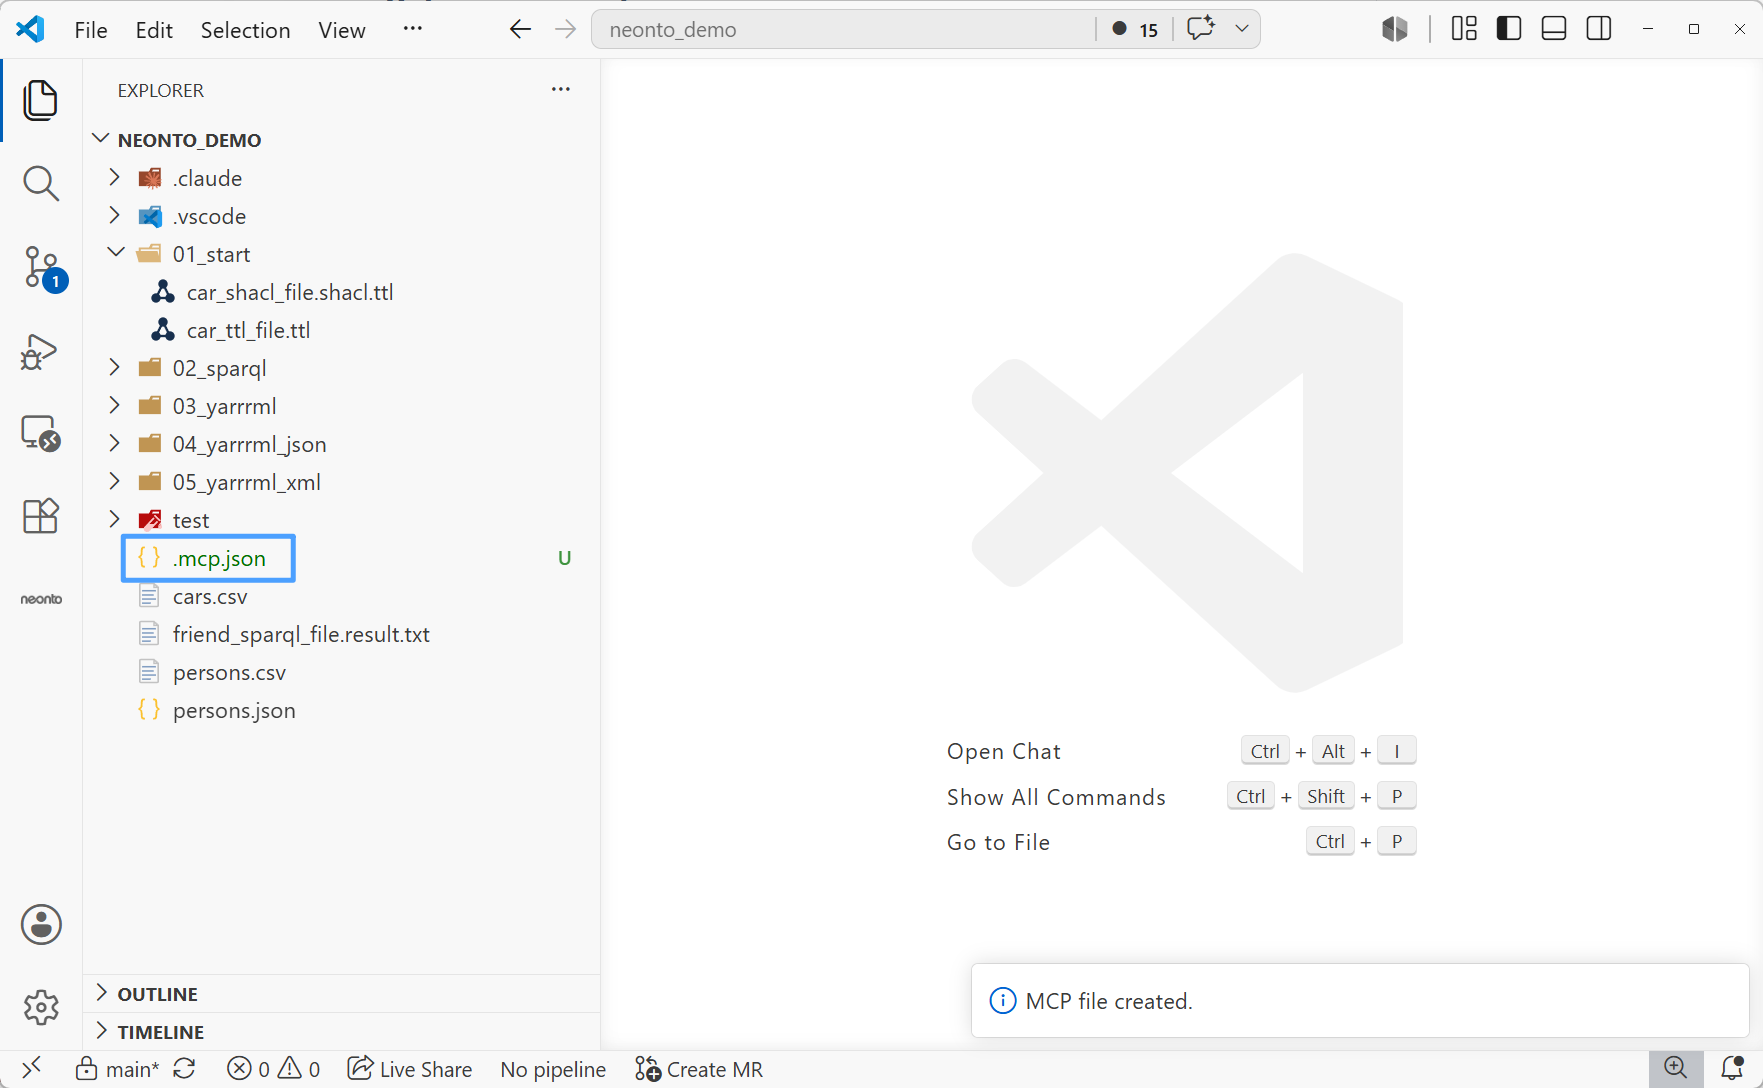Open chat dropdown arrow in title bar

tap(1242, 29)
